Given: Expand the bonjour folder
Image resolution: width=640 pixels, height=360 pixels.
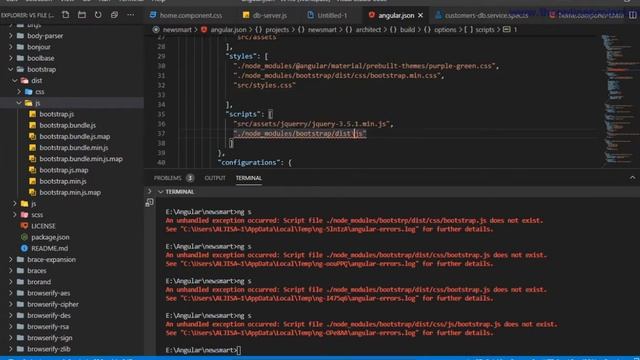Looking at the screenshot, I should click(39, 47).
